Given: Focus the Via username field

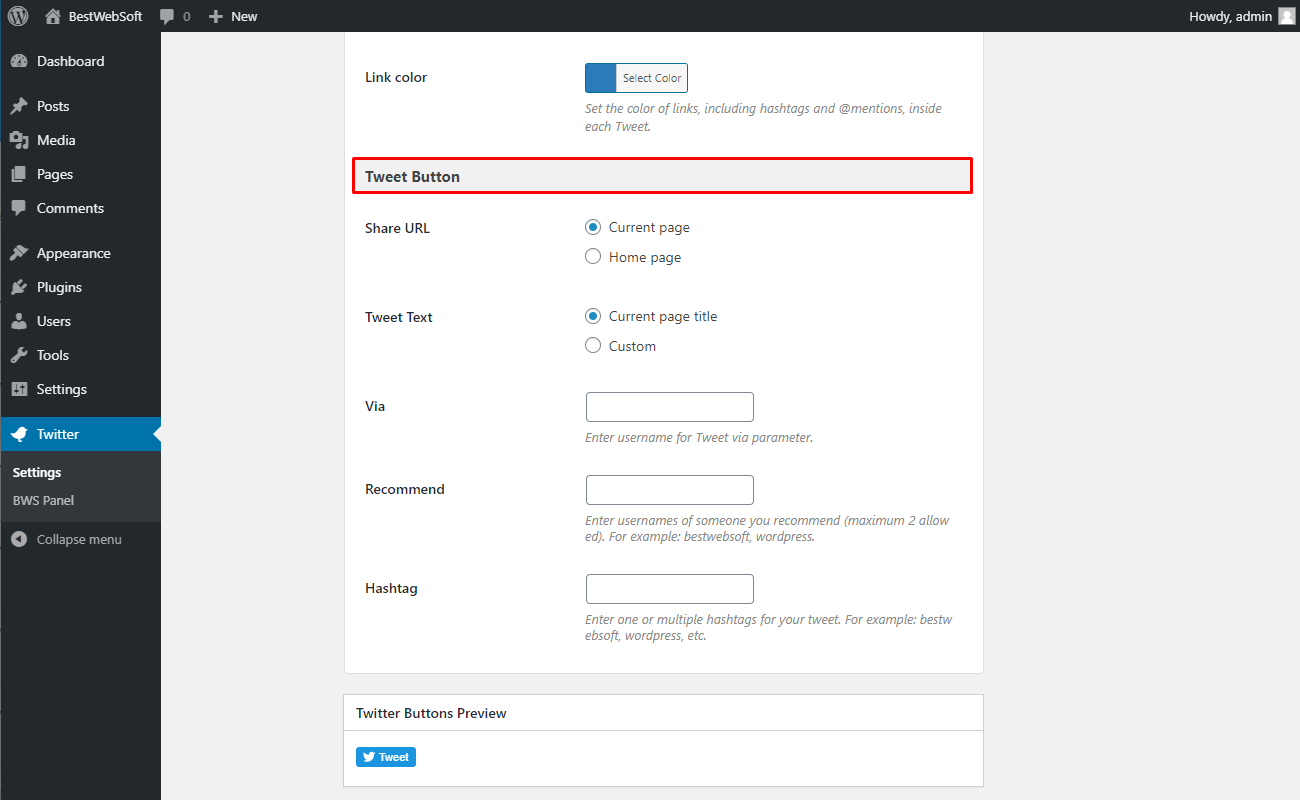Looking at the screenshot, I should [x=669, y=407].
